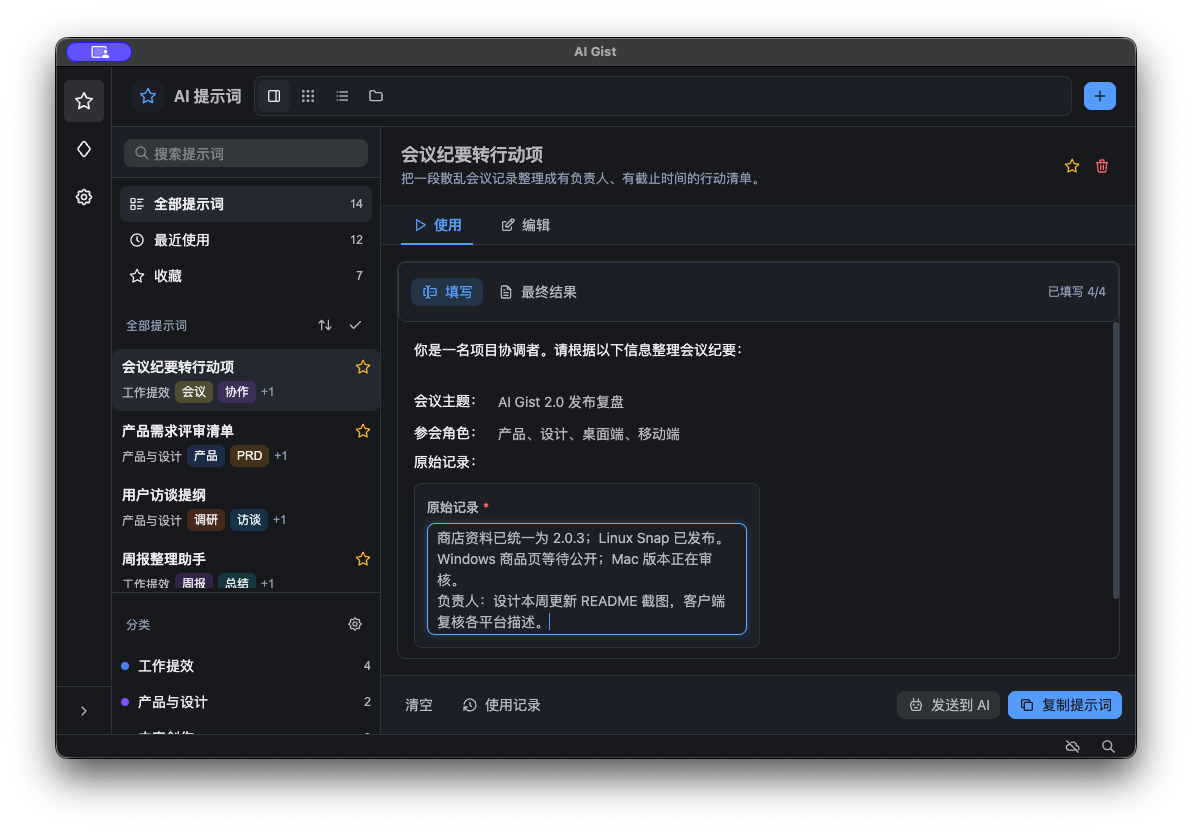The width and height of the screenshot is (1192, 832).
Task: Click 复制提示词 button
Action: tap(1065, 705)
